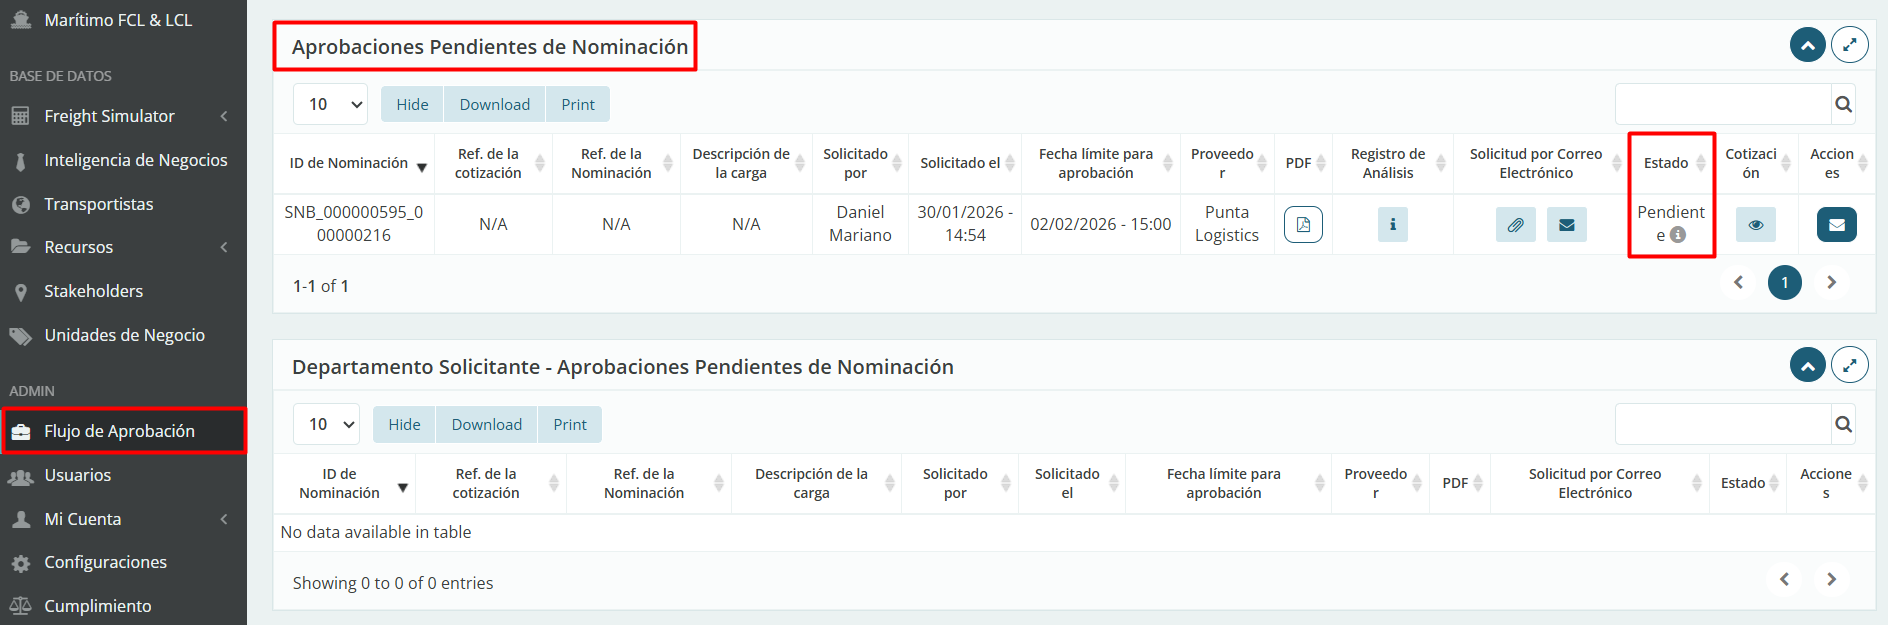Open the page size dropdown in the first table

pyautogui.click(x=330, y=104)
